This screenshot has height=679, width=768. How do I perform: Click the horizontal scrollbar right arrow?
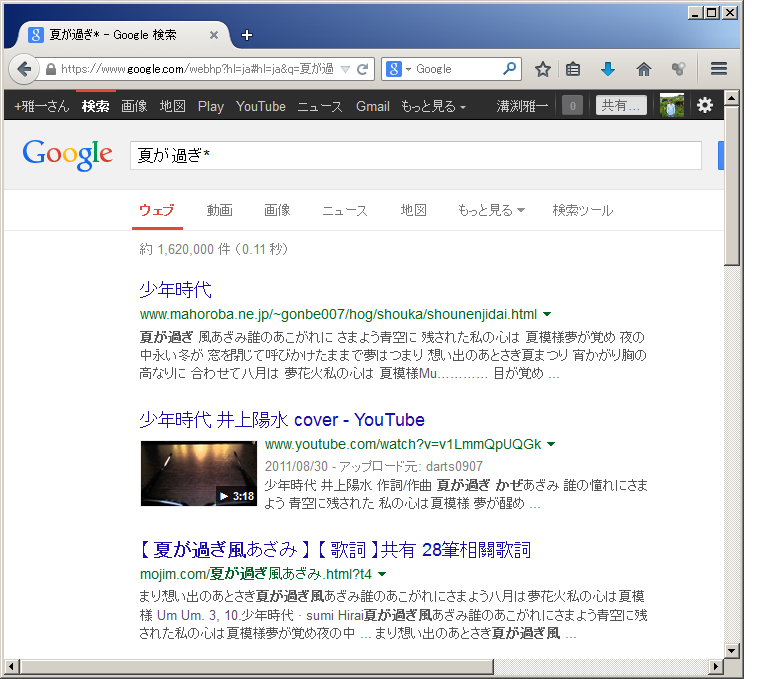point(716,666)
